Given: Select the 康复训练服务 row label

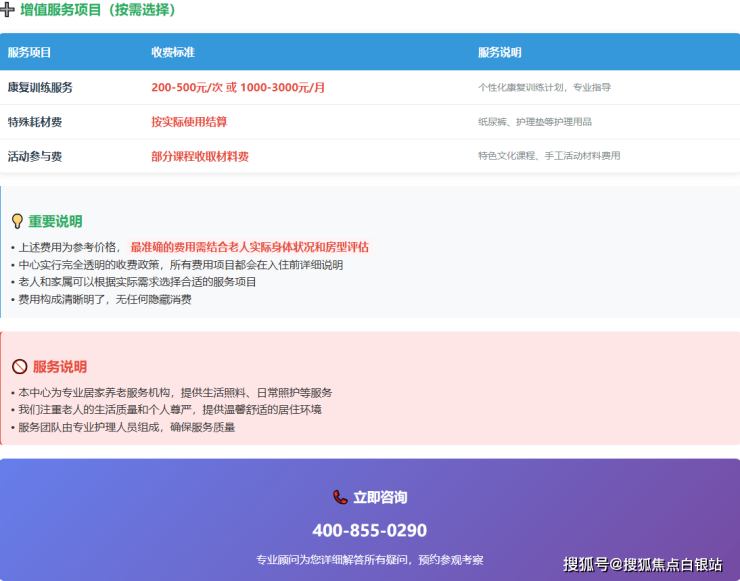Looking at the screenshot, I should click(40, 87).
